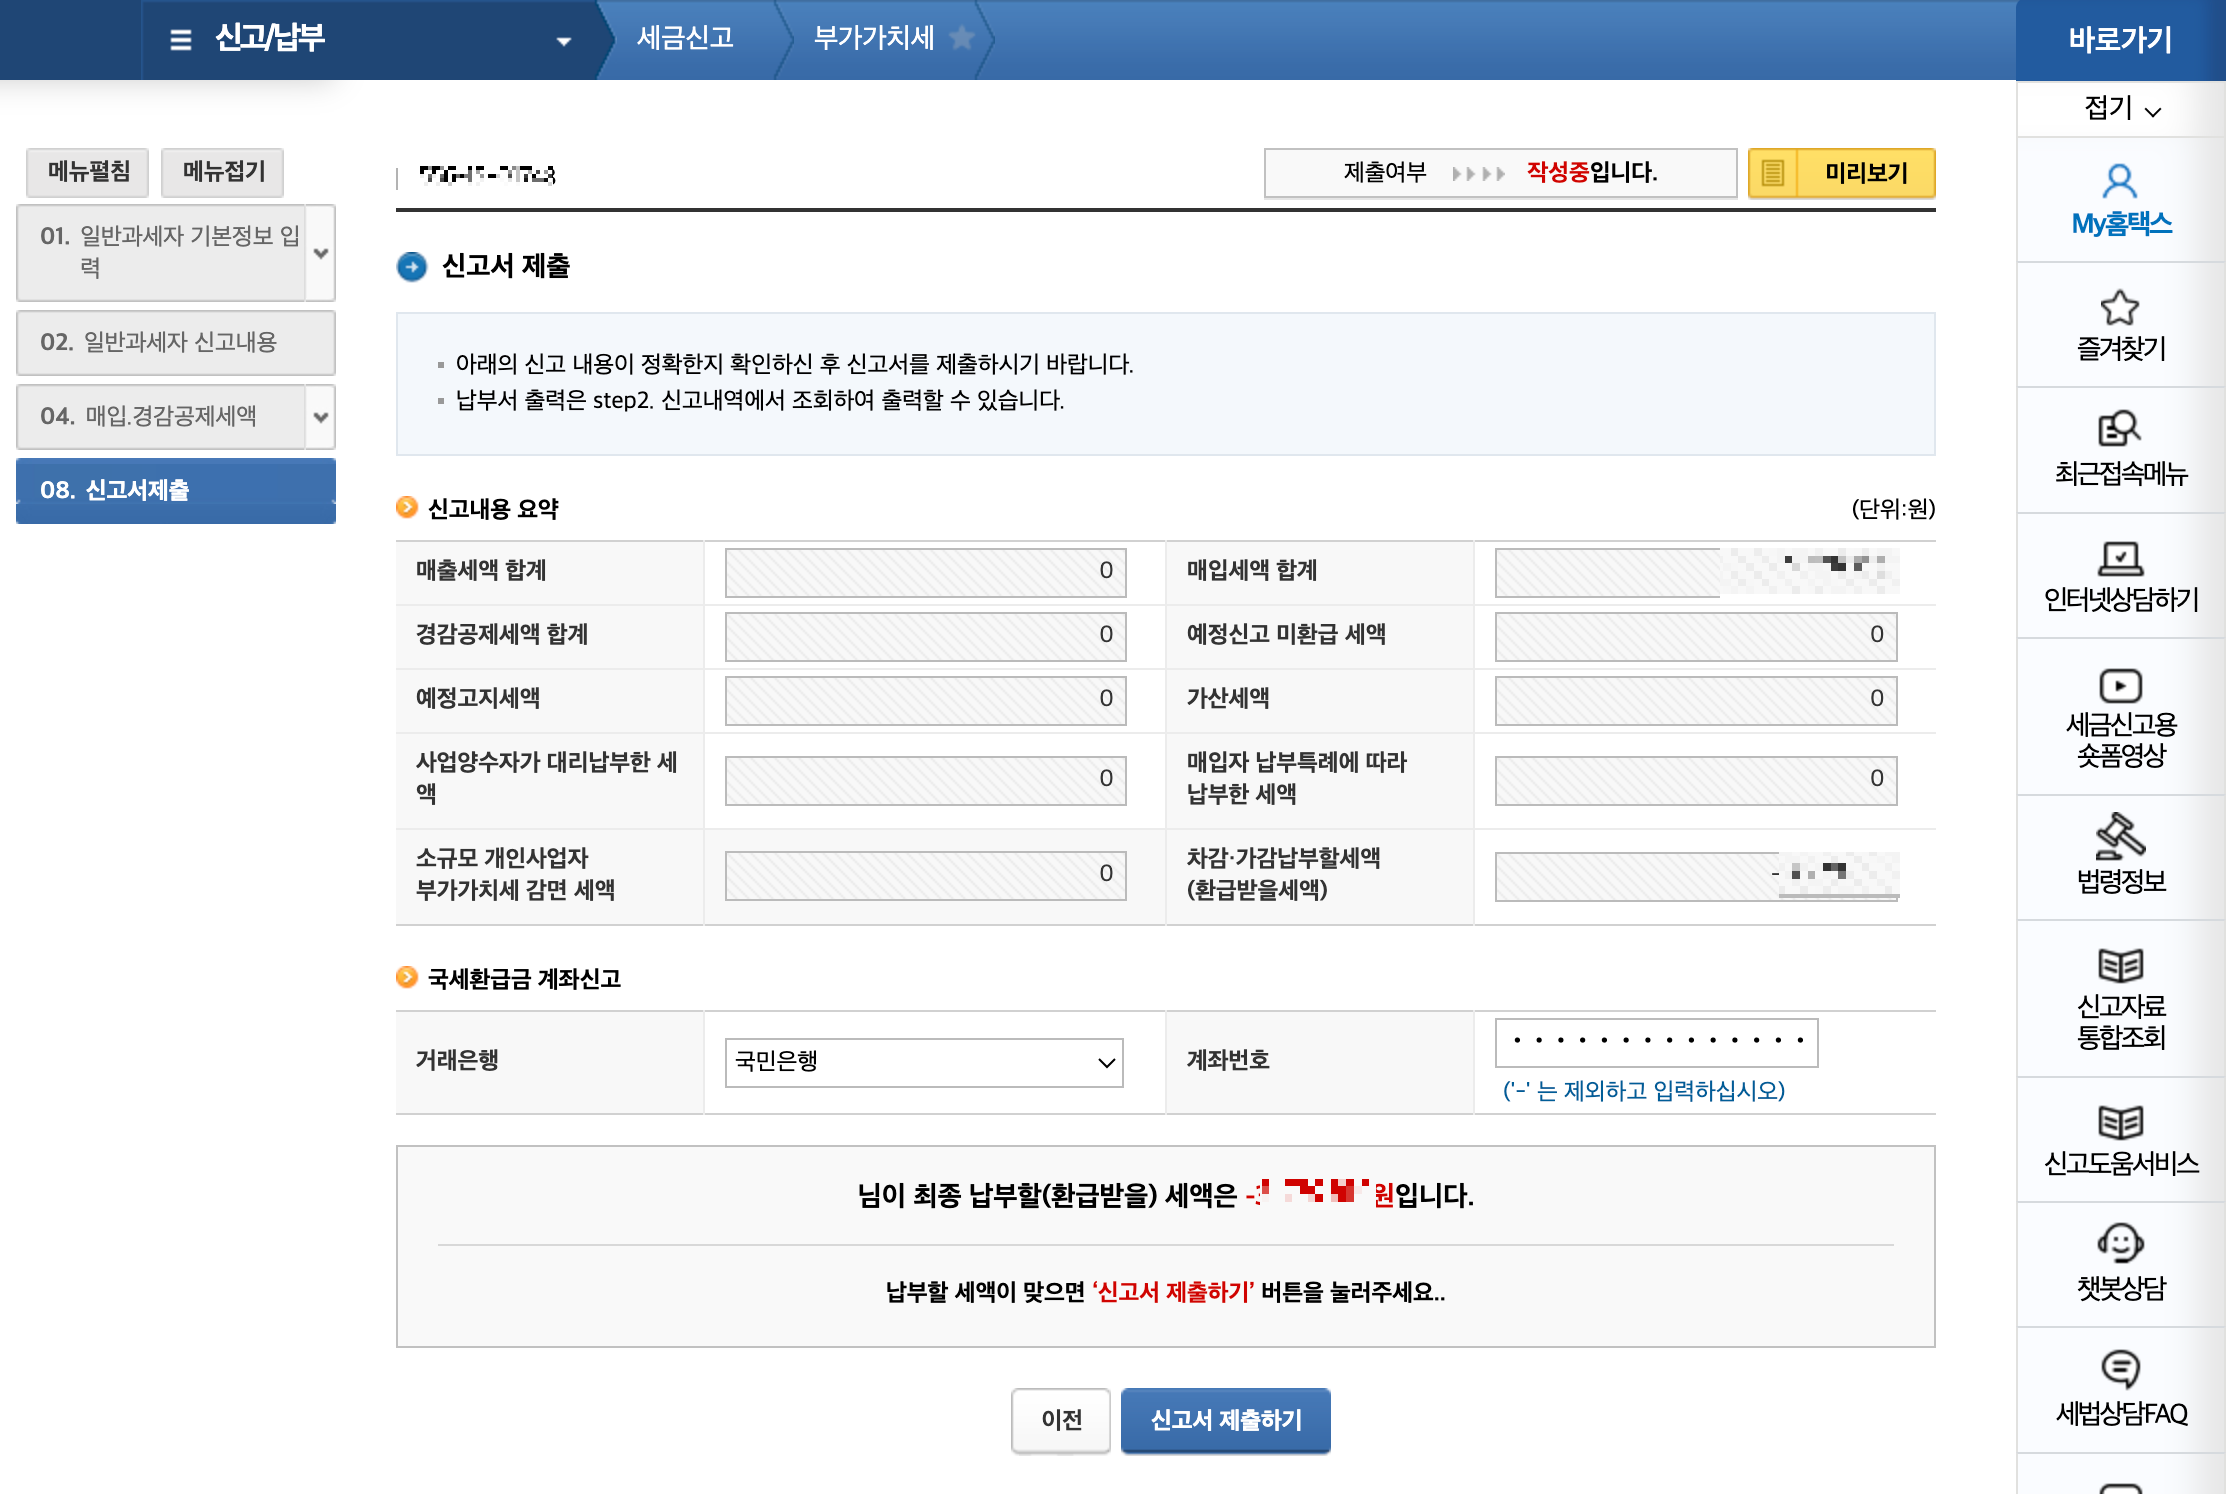Viewport: 2226px width, 1494px height.
Task: Open 세금신고용 숏폼영상 video icon
Action: [x=2119, y=686]
